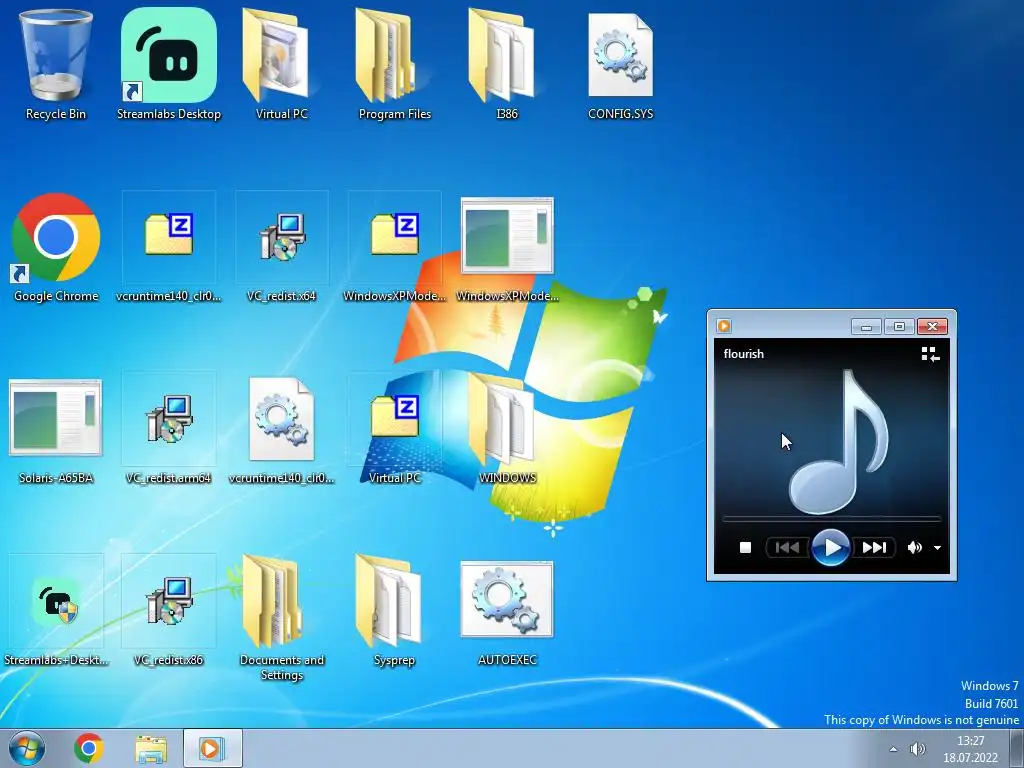The height and width of the screenshot is (768, 1024).
Task: Select the Google Chrome desktop shortcut
Action: pyautogui.click(x=56, y=247)
